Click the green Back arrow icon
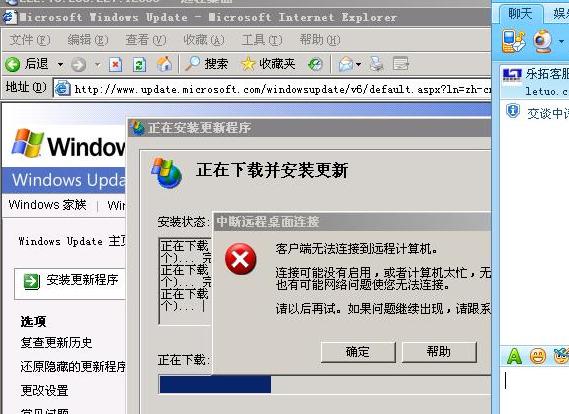Viewport: 569px width, 414px height. point(13,65)
